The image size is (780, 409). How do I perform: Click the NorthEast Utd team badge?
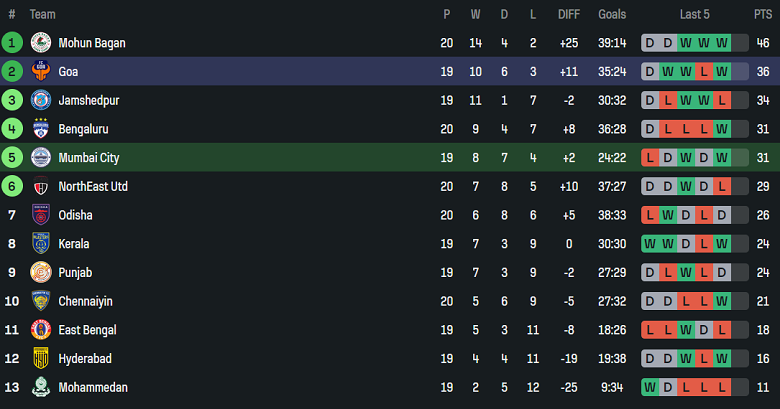click(41, 186)
